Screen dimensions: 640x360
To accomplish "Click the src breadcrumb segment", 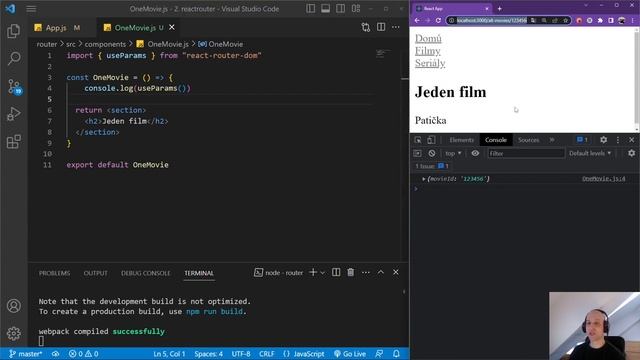I will tap(71, 44).
